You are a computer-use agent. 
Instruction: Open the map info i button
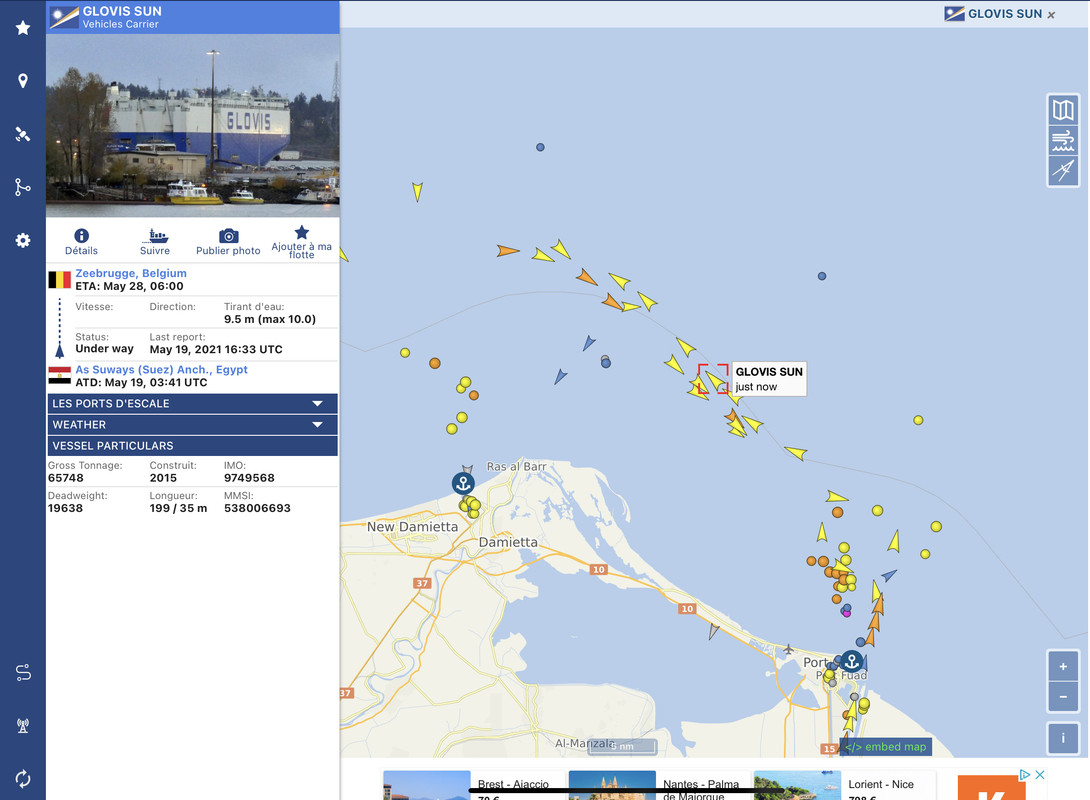[x=1063, y=738]
